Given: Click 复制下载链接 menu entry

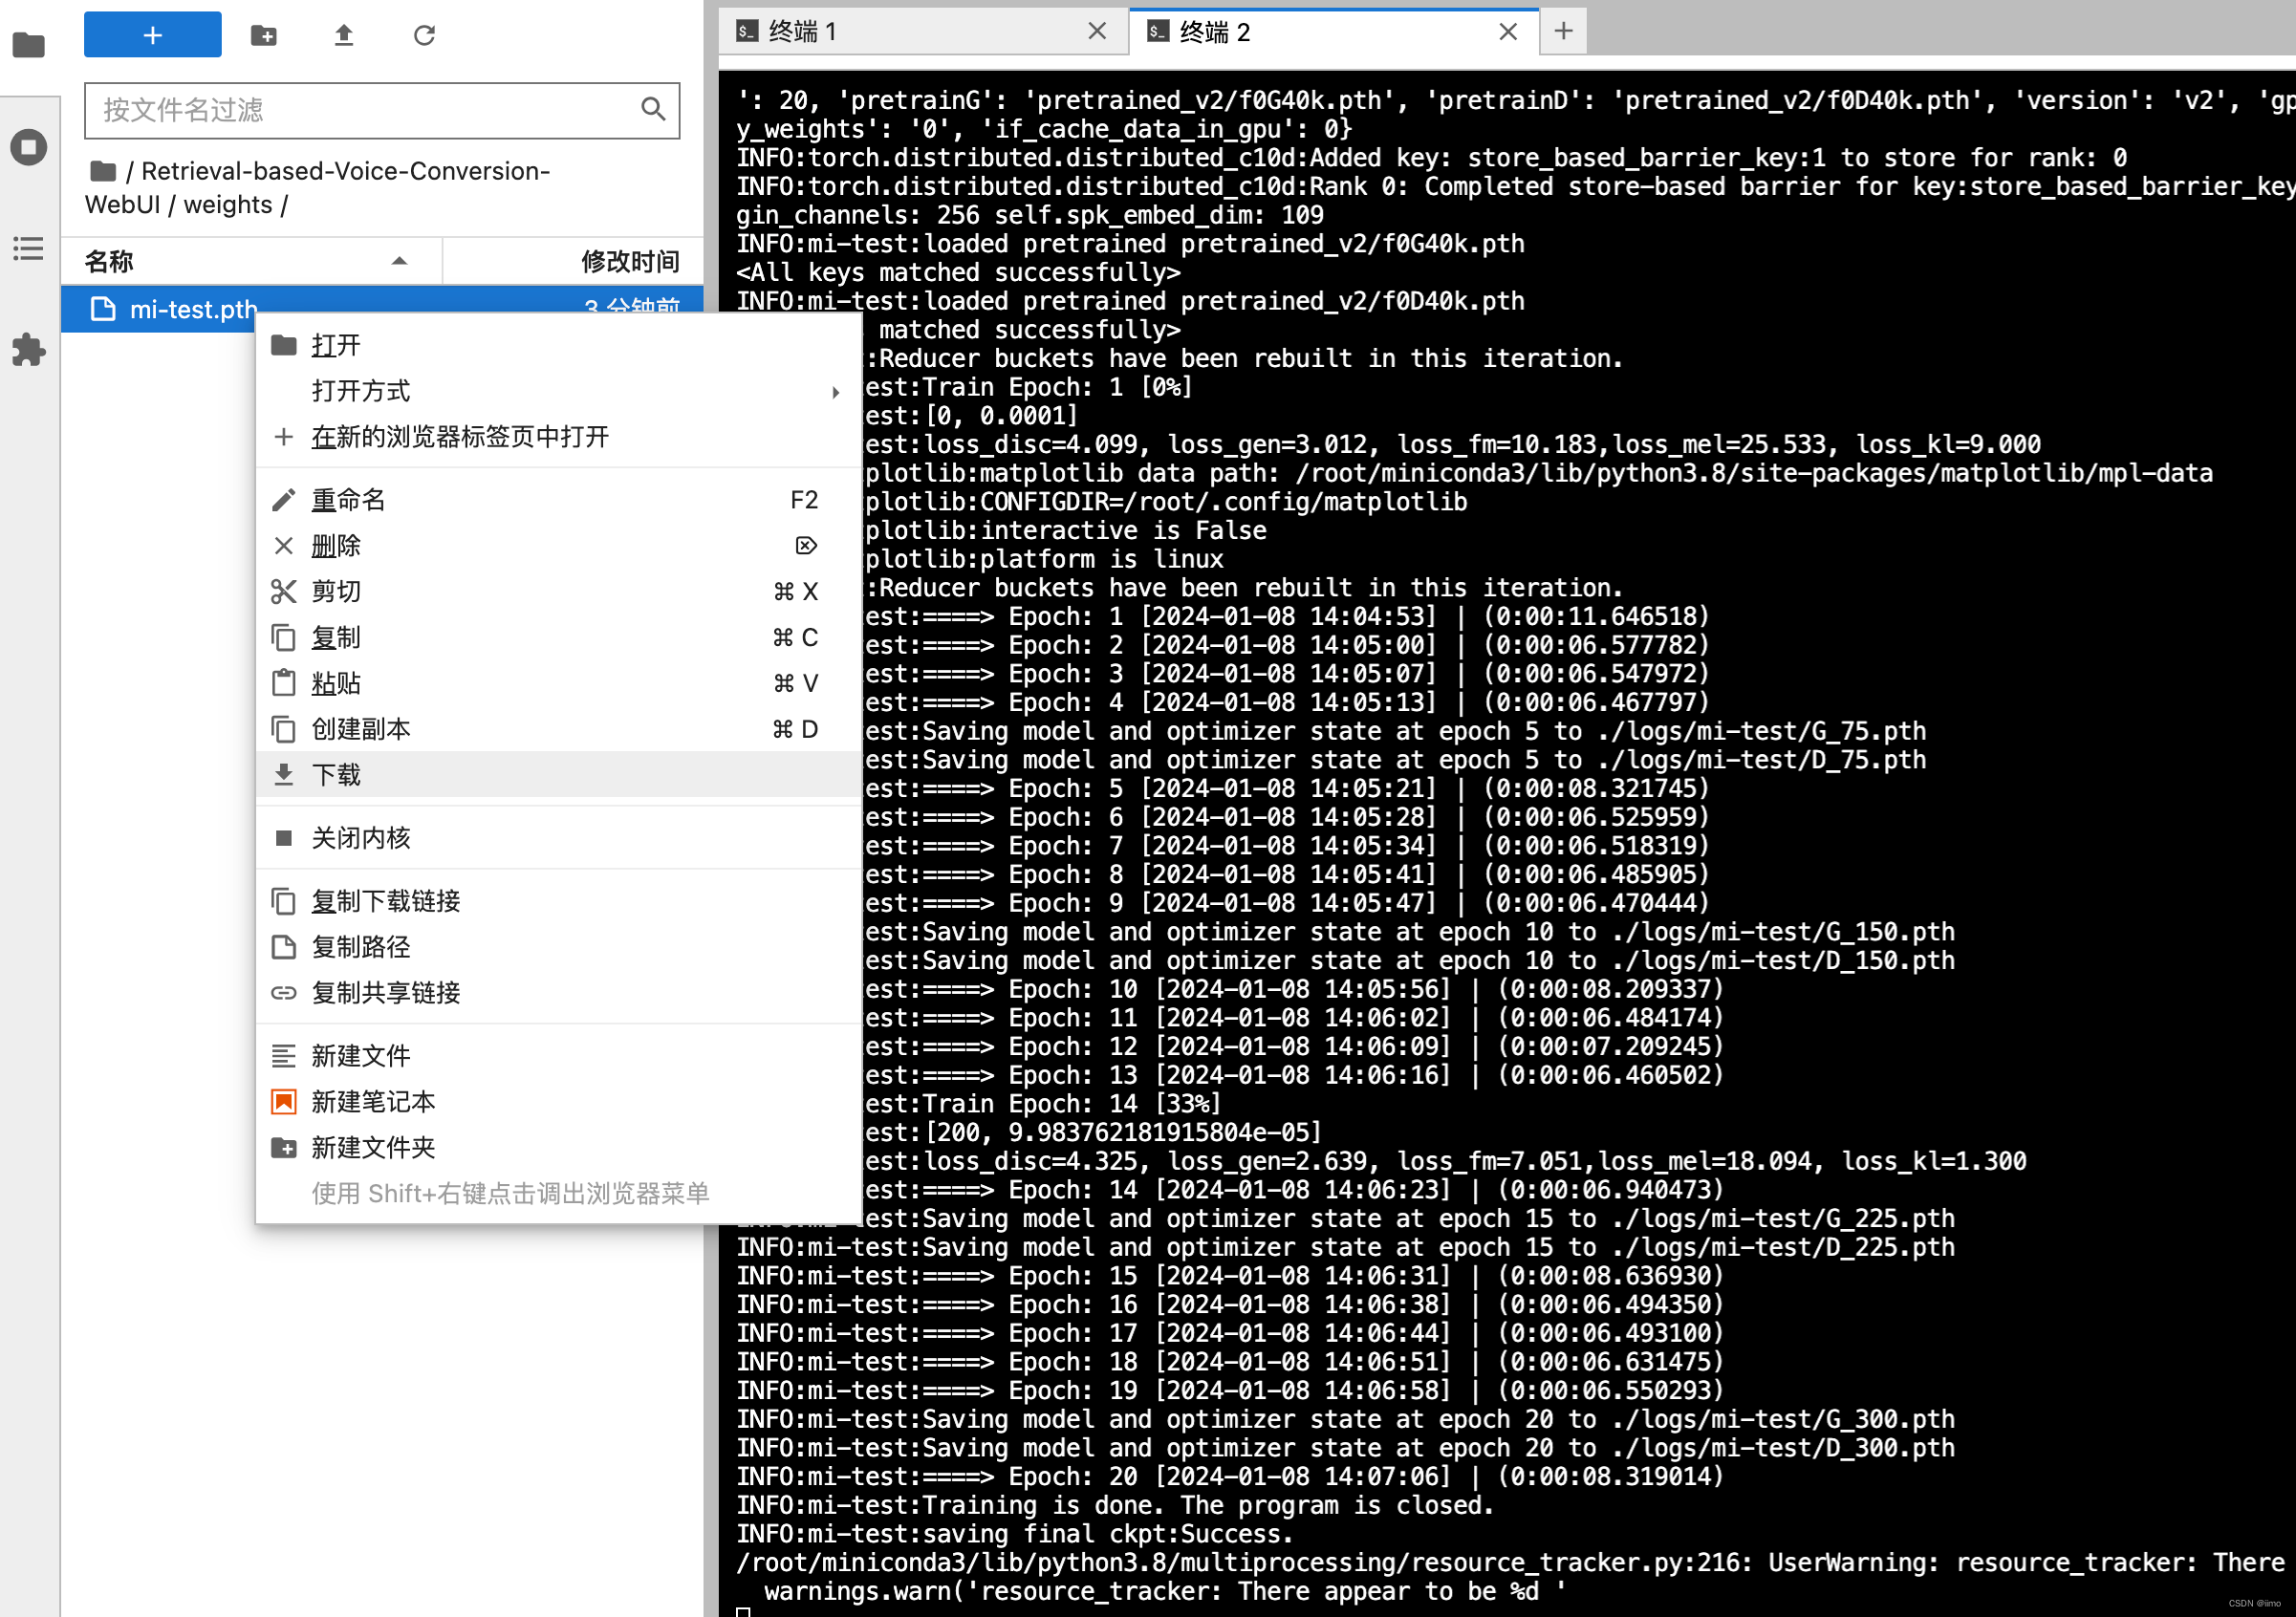Looking at the screenshot, I should point(386,901).
